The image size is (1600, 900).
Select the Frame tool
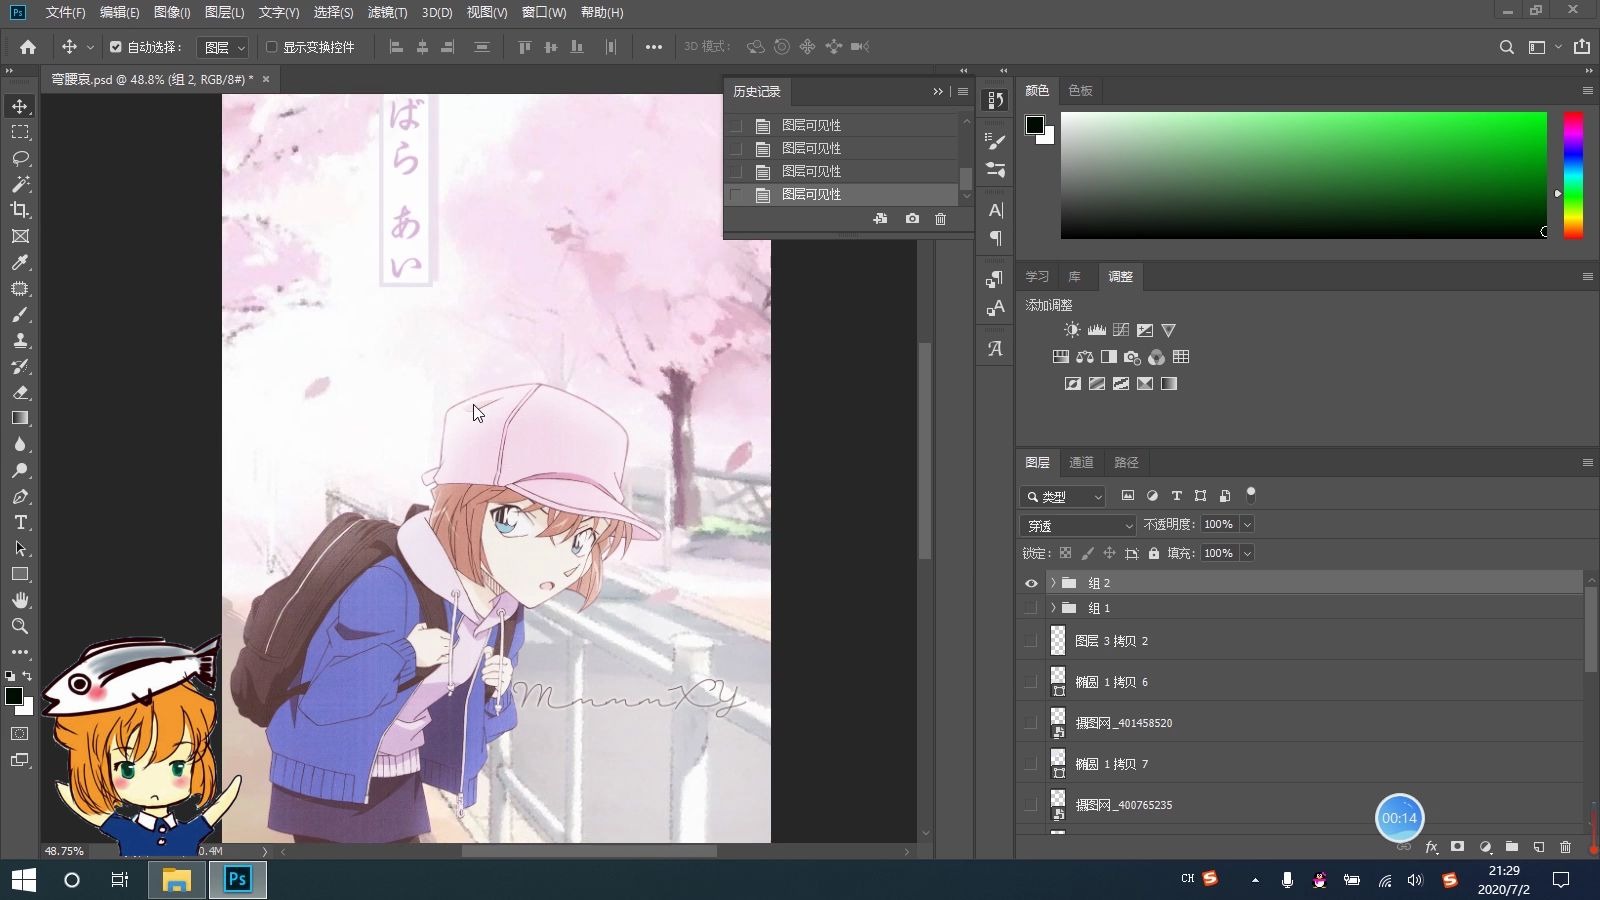click(x=20, y=236)
